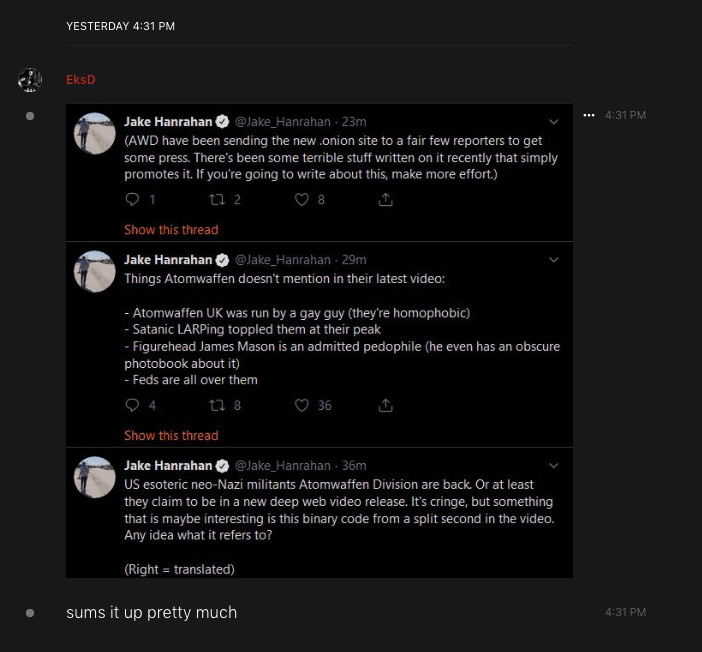Viewport: 702px width, 652px height.
Task: Click Jake Hanrahan avatar on first tweet
Action: point(95,133)
